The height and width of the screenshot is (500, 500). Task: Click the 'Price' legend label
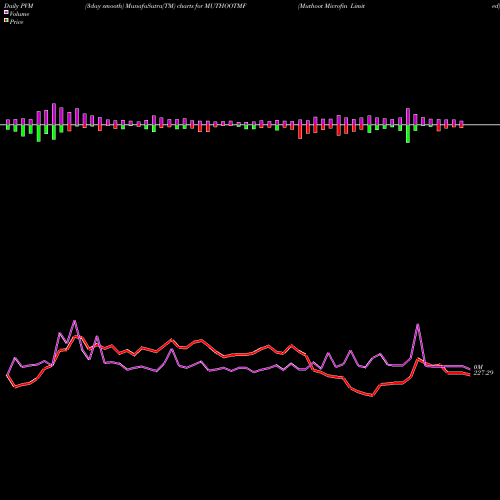[16, 22]
